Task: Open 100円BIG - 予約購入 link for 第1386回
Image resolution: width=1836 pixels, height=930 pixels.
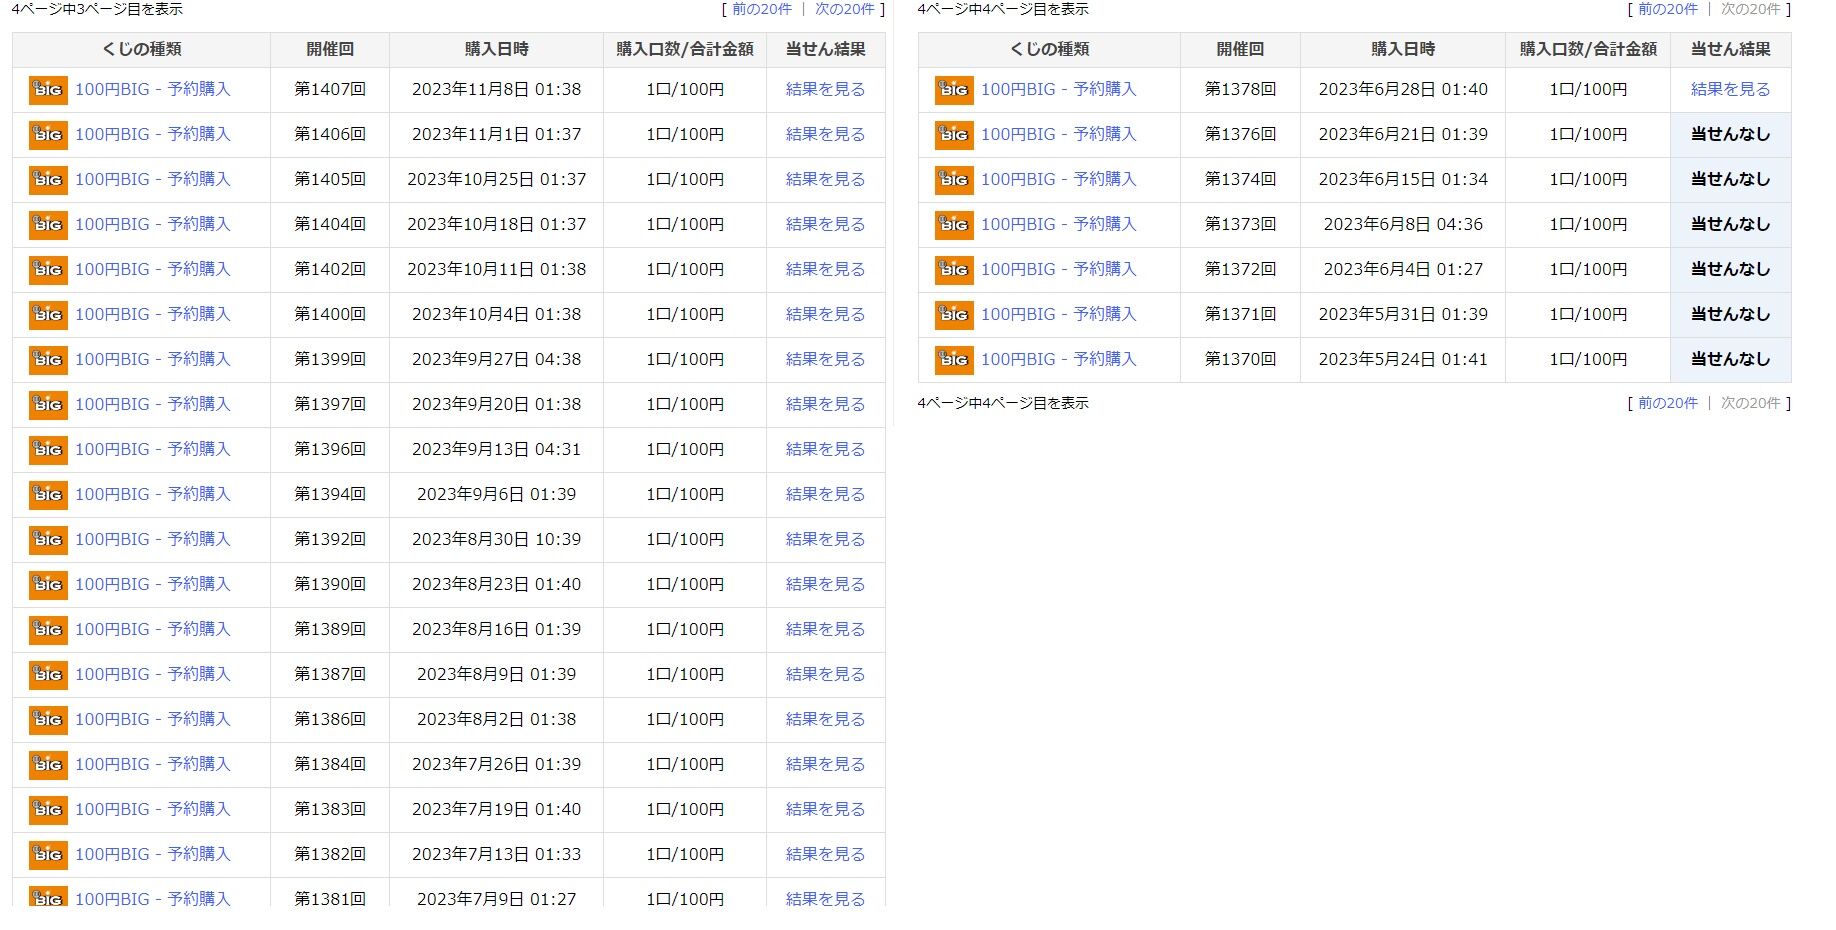Action: coord(153,719)
